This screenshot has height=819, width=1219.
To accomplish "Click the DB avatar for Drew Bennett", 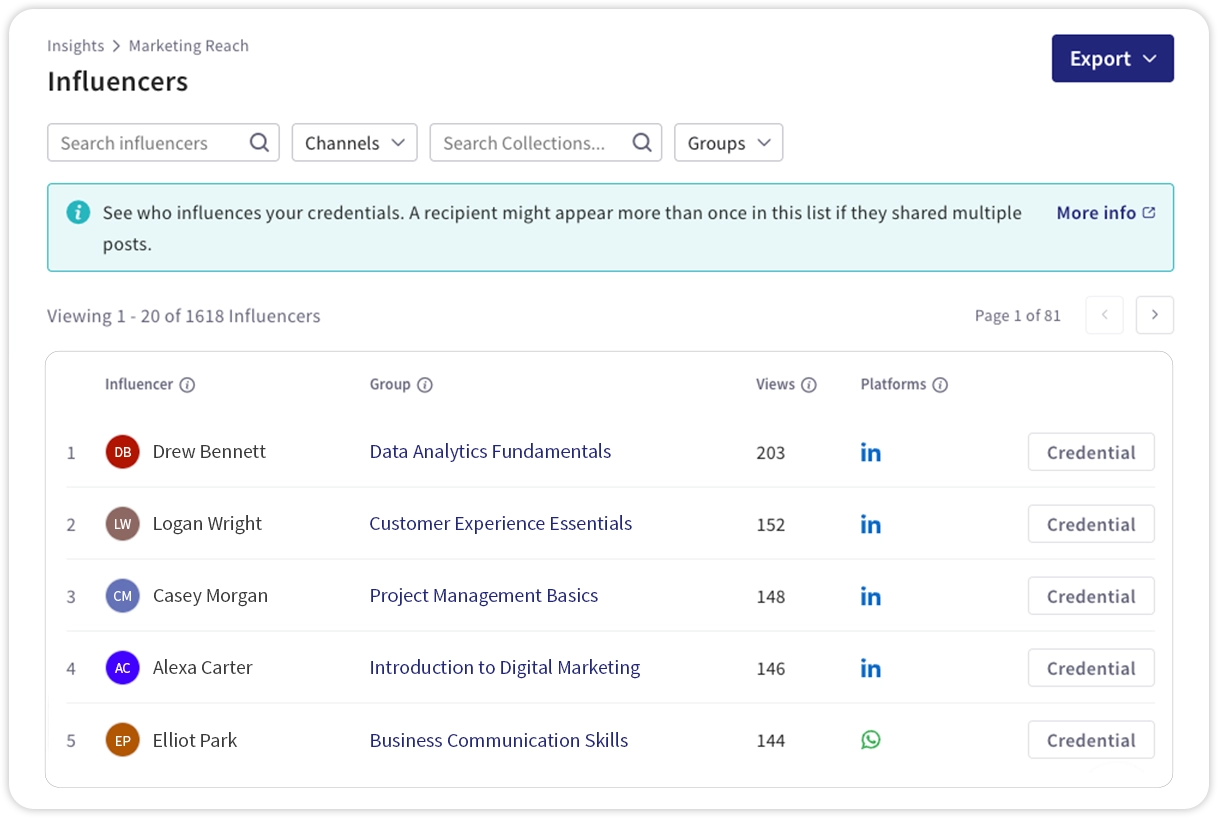I will (122, 452).
